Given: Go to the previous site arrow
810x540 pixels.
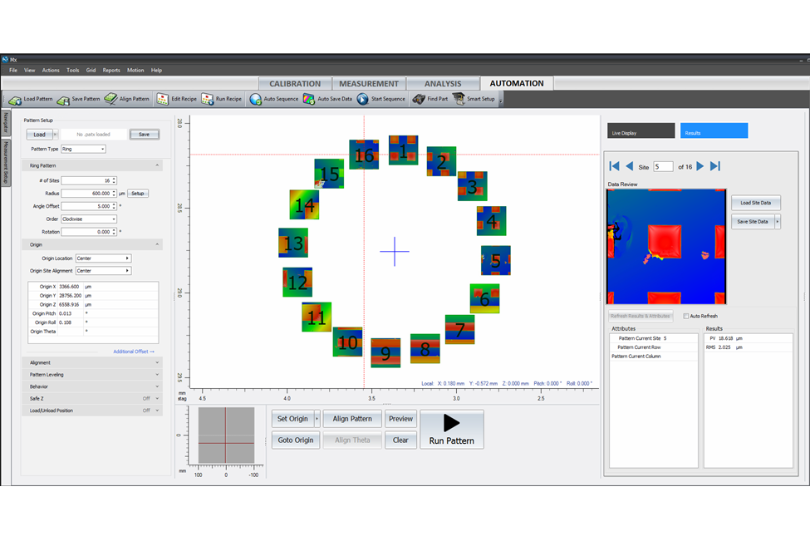Looking at the screenshot, I should 629,166.
